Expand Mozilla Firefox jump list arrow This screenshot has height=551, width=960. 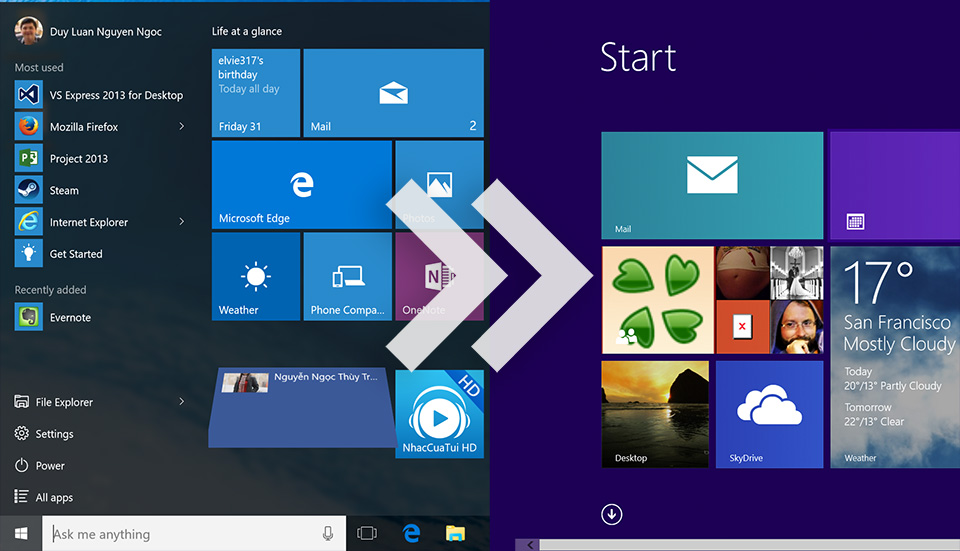181,126
